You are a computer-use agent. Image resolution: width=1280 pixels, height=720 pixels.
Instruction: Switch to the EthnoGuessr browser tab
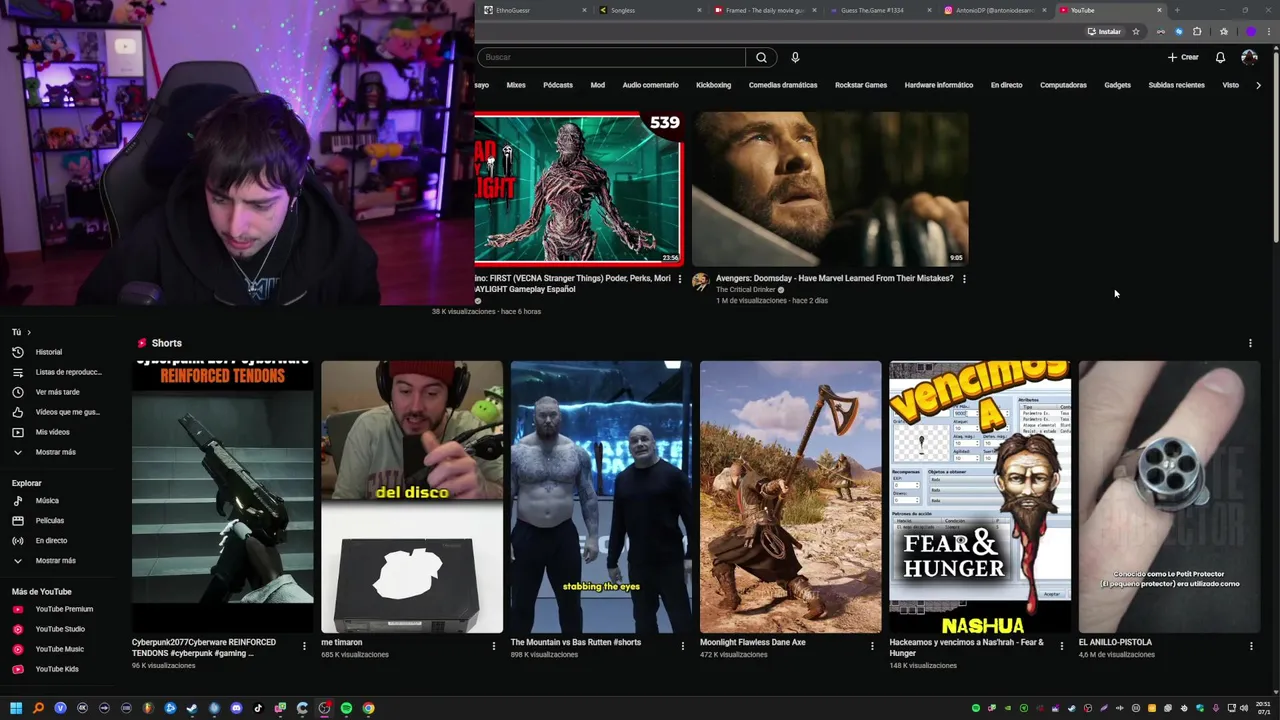point(535,10)
